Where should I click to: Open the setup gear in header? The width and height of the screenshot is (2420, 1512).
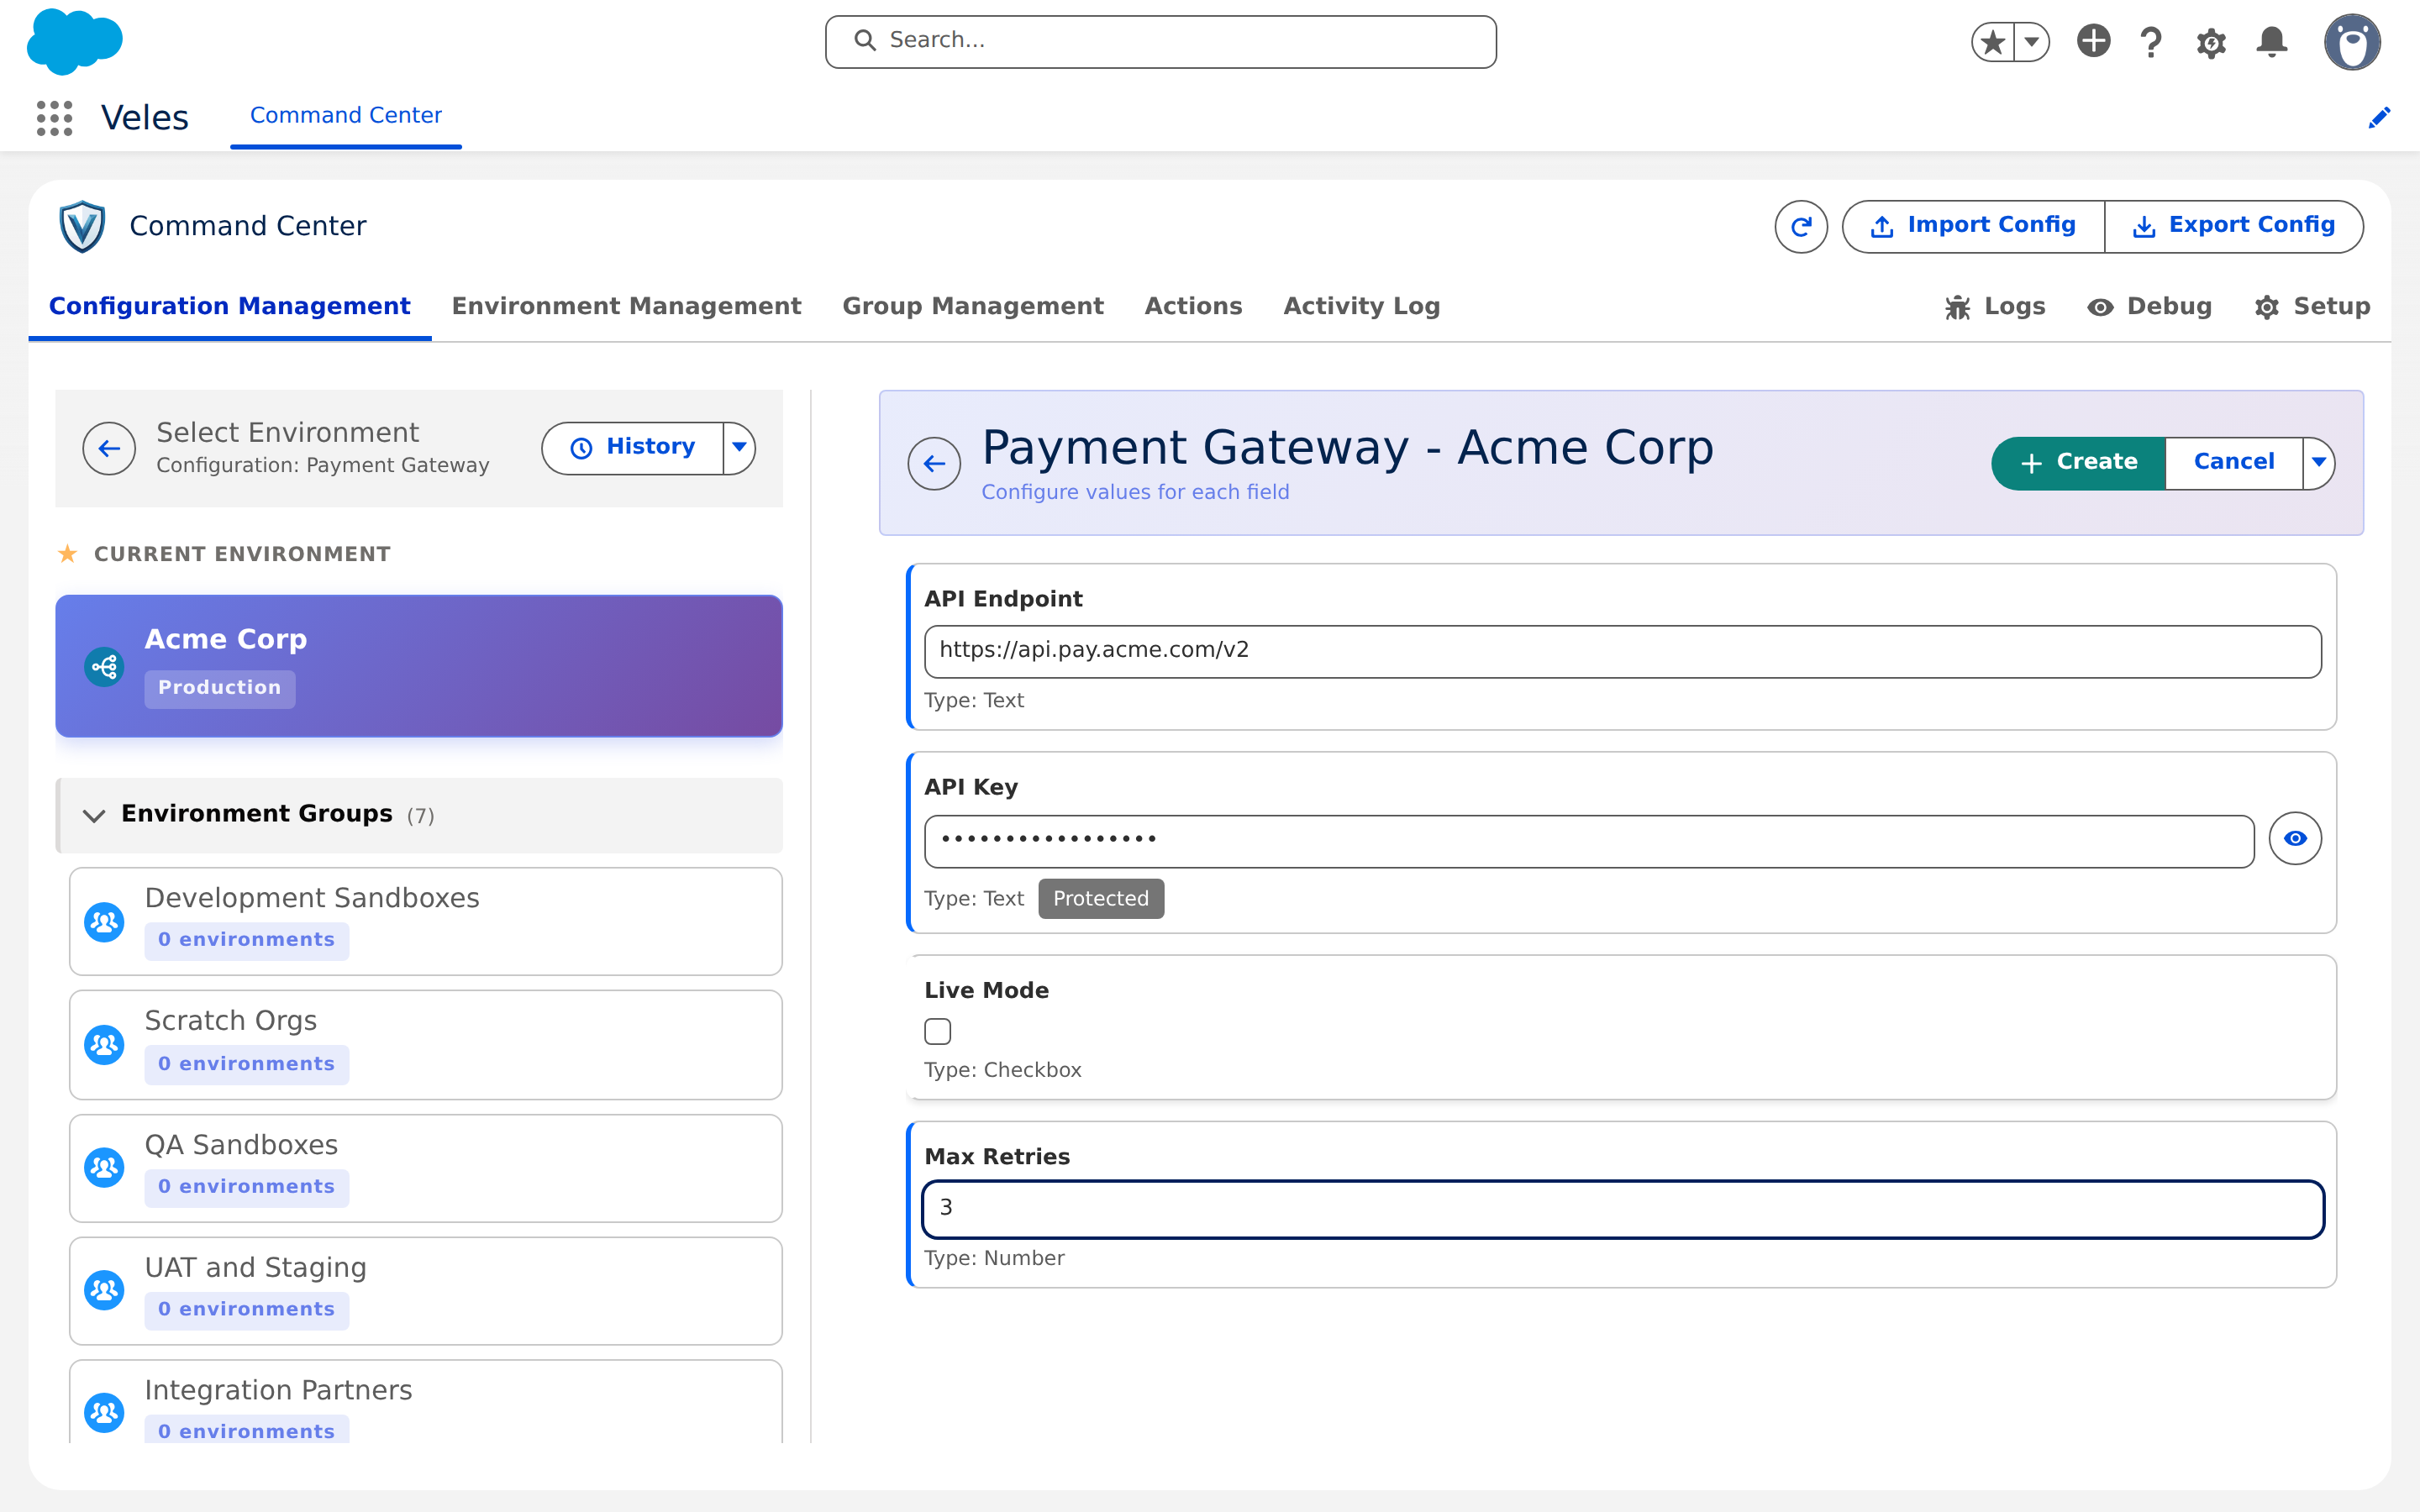click(x=2211, y=43)
